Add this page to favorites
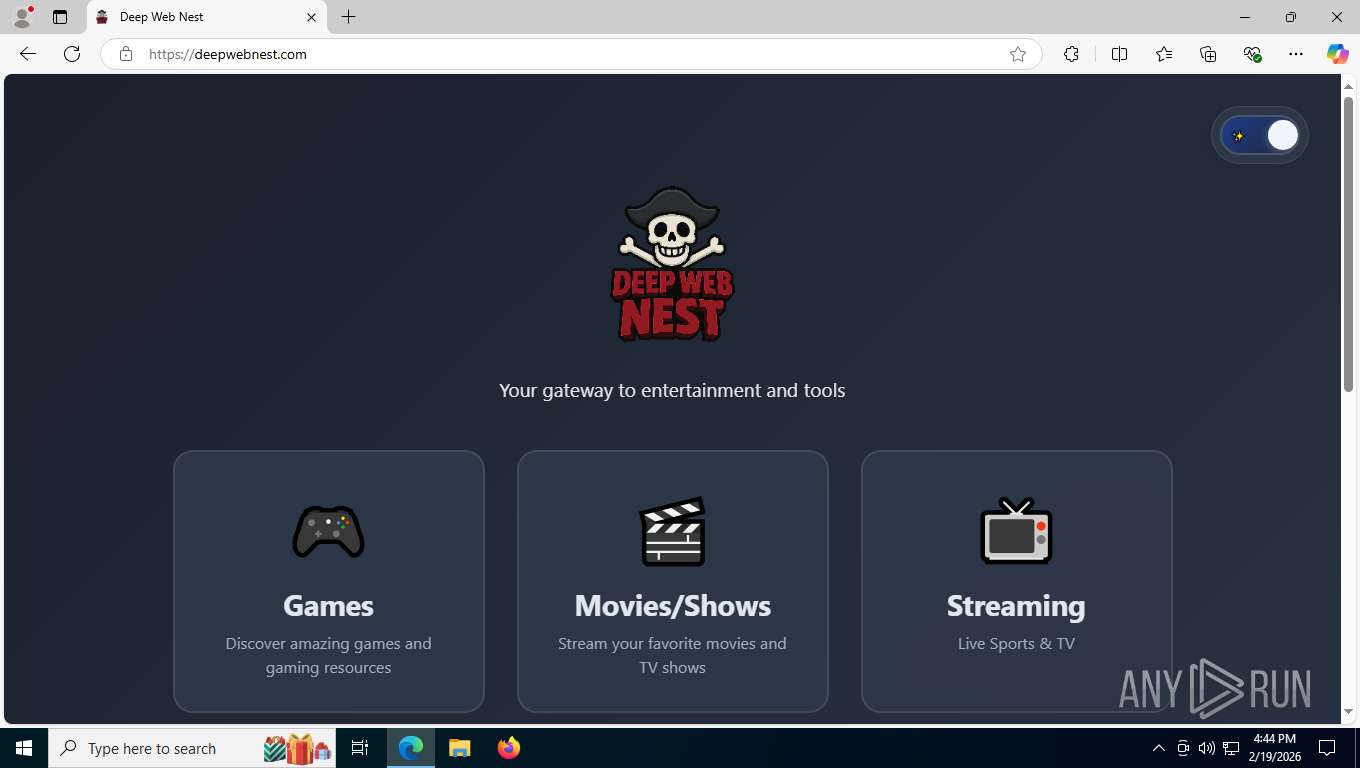This screenshot has height=768, width=1360. 1018,54
